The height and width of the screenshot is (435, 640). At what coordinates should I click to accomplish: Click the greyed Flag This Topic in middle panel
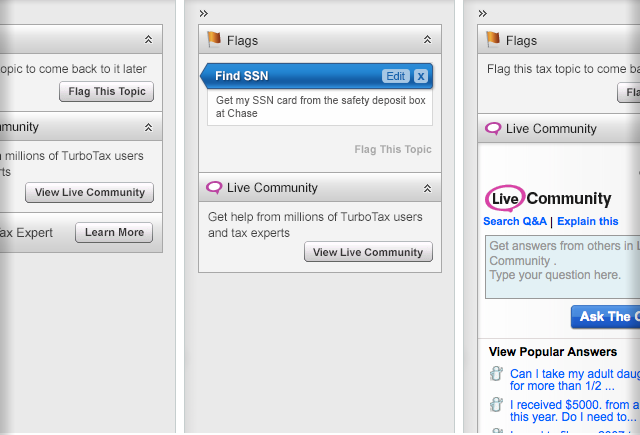pos(393,149)
